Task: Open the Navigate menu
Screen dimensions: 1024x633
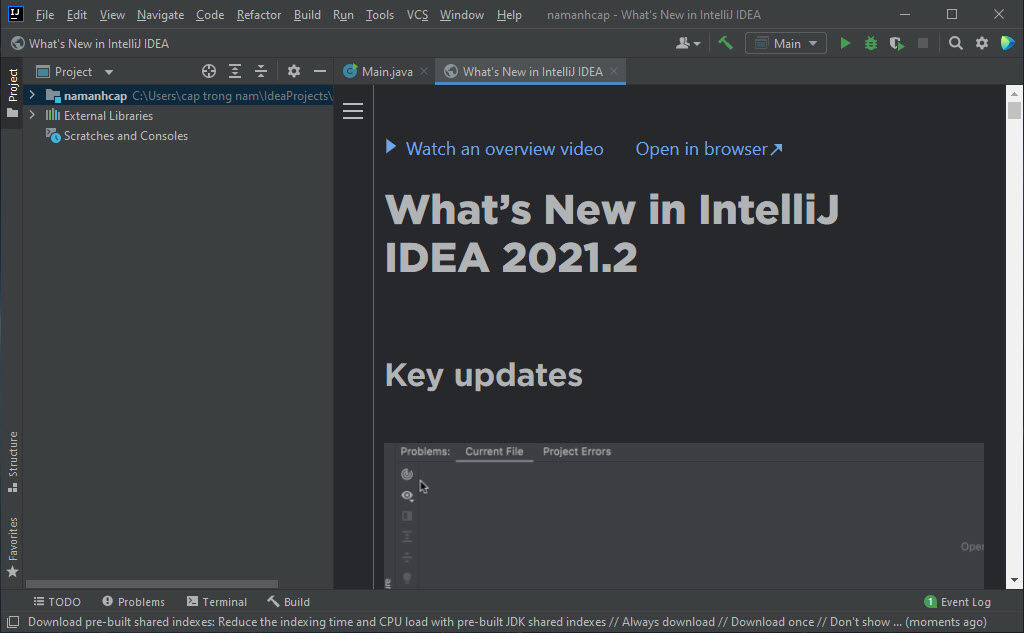Action: pos(160,14)
